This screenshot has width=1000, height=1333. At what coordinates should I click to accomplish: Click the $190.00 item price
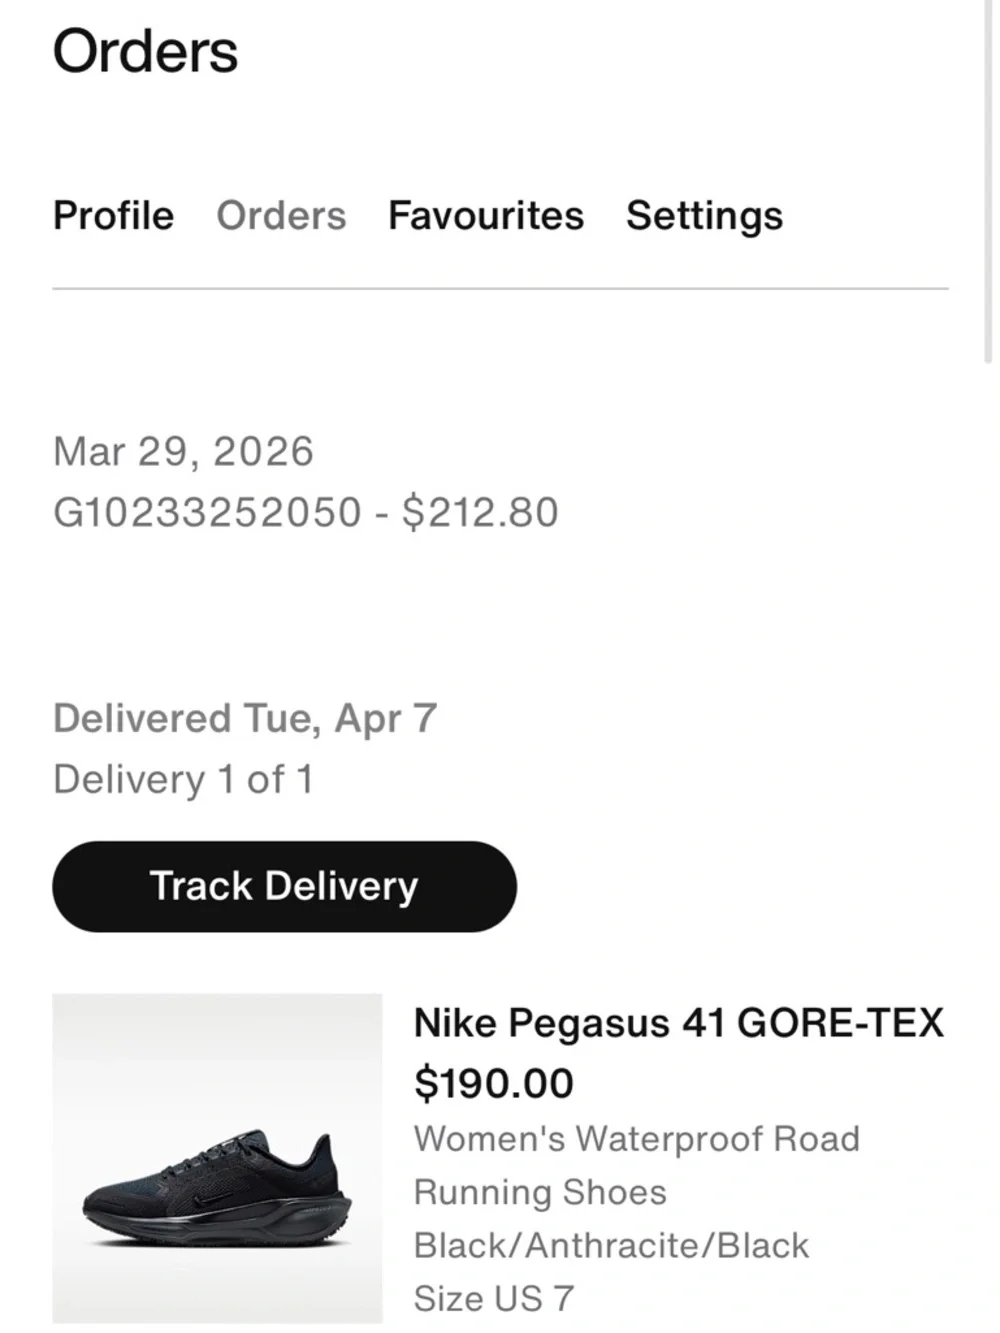[x=494, y=1083]
